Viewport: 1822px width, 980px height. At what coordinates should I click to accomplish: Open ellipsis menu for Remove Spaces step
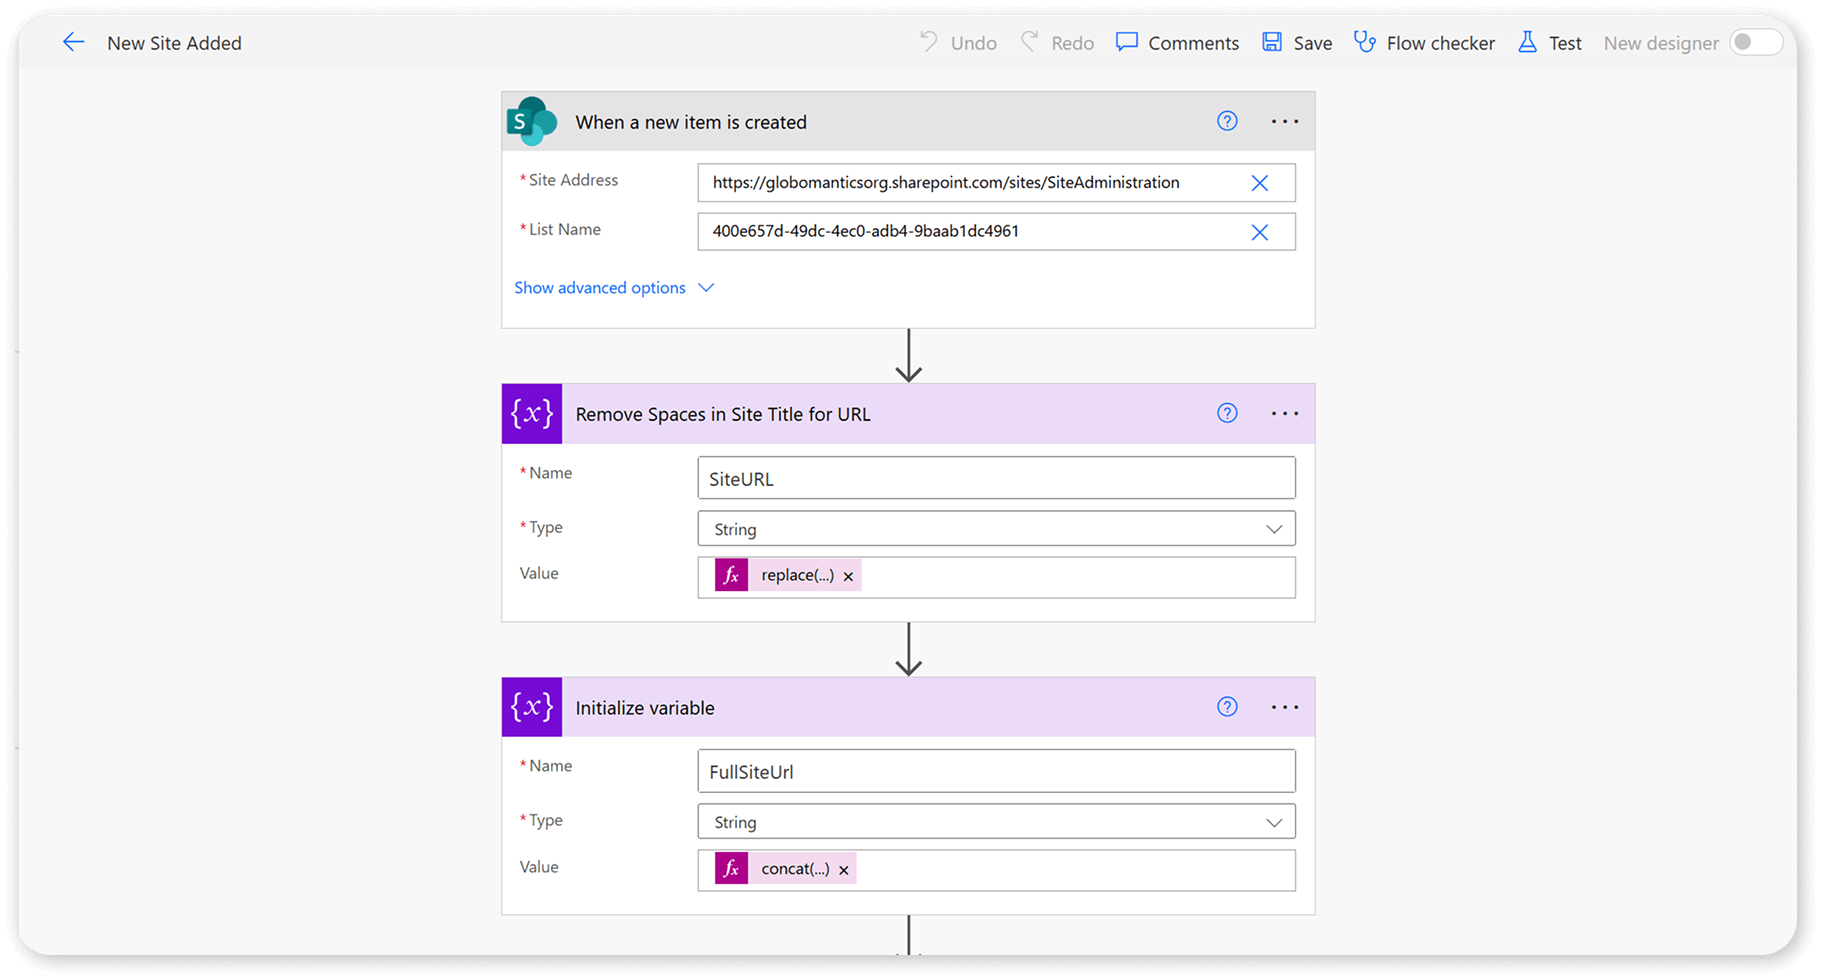coord(1285,413)
